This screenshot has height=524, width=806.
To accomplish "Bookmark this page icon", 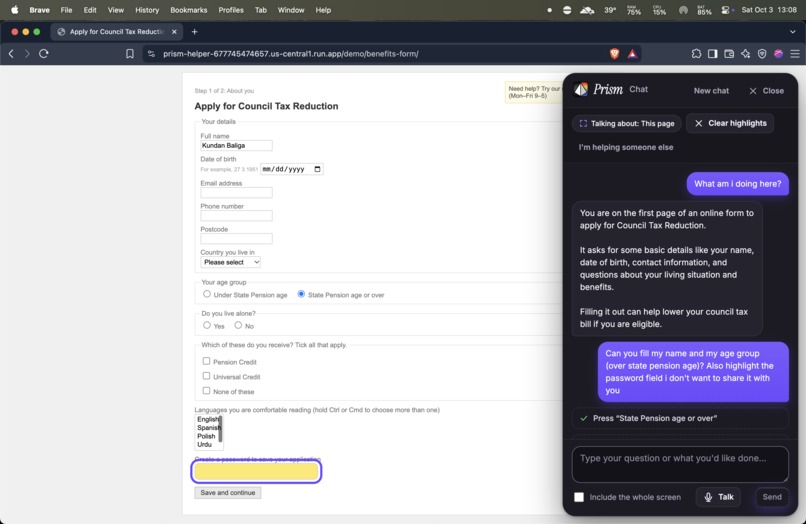I will tap(130, 53).
